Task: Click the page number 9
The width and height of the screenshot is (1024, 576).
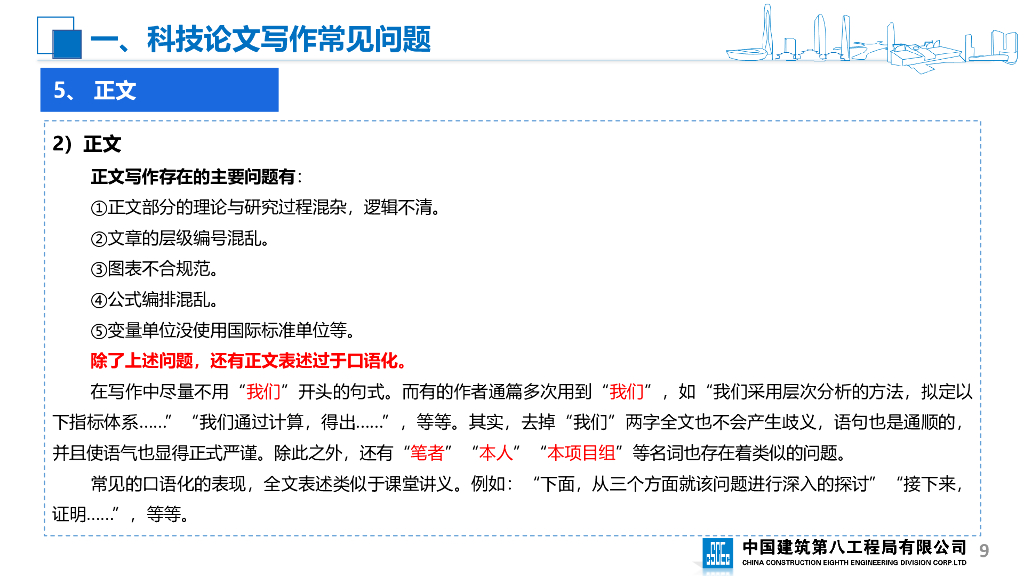Action: click(984, 551)
